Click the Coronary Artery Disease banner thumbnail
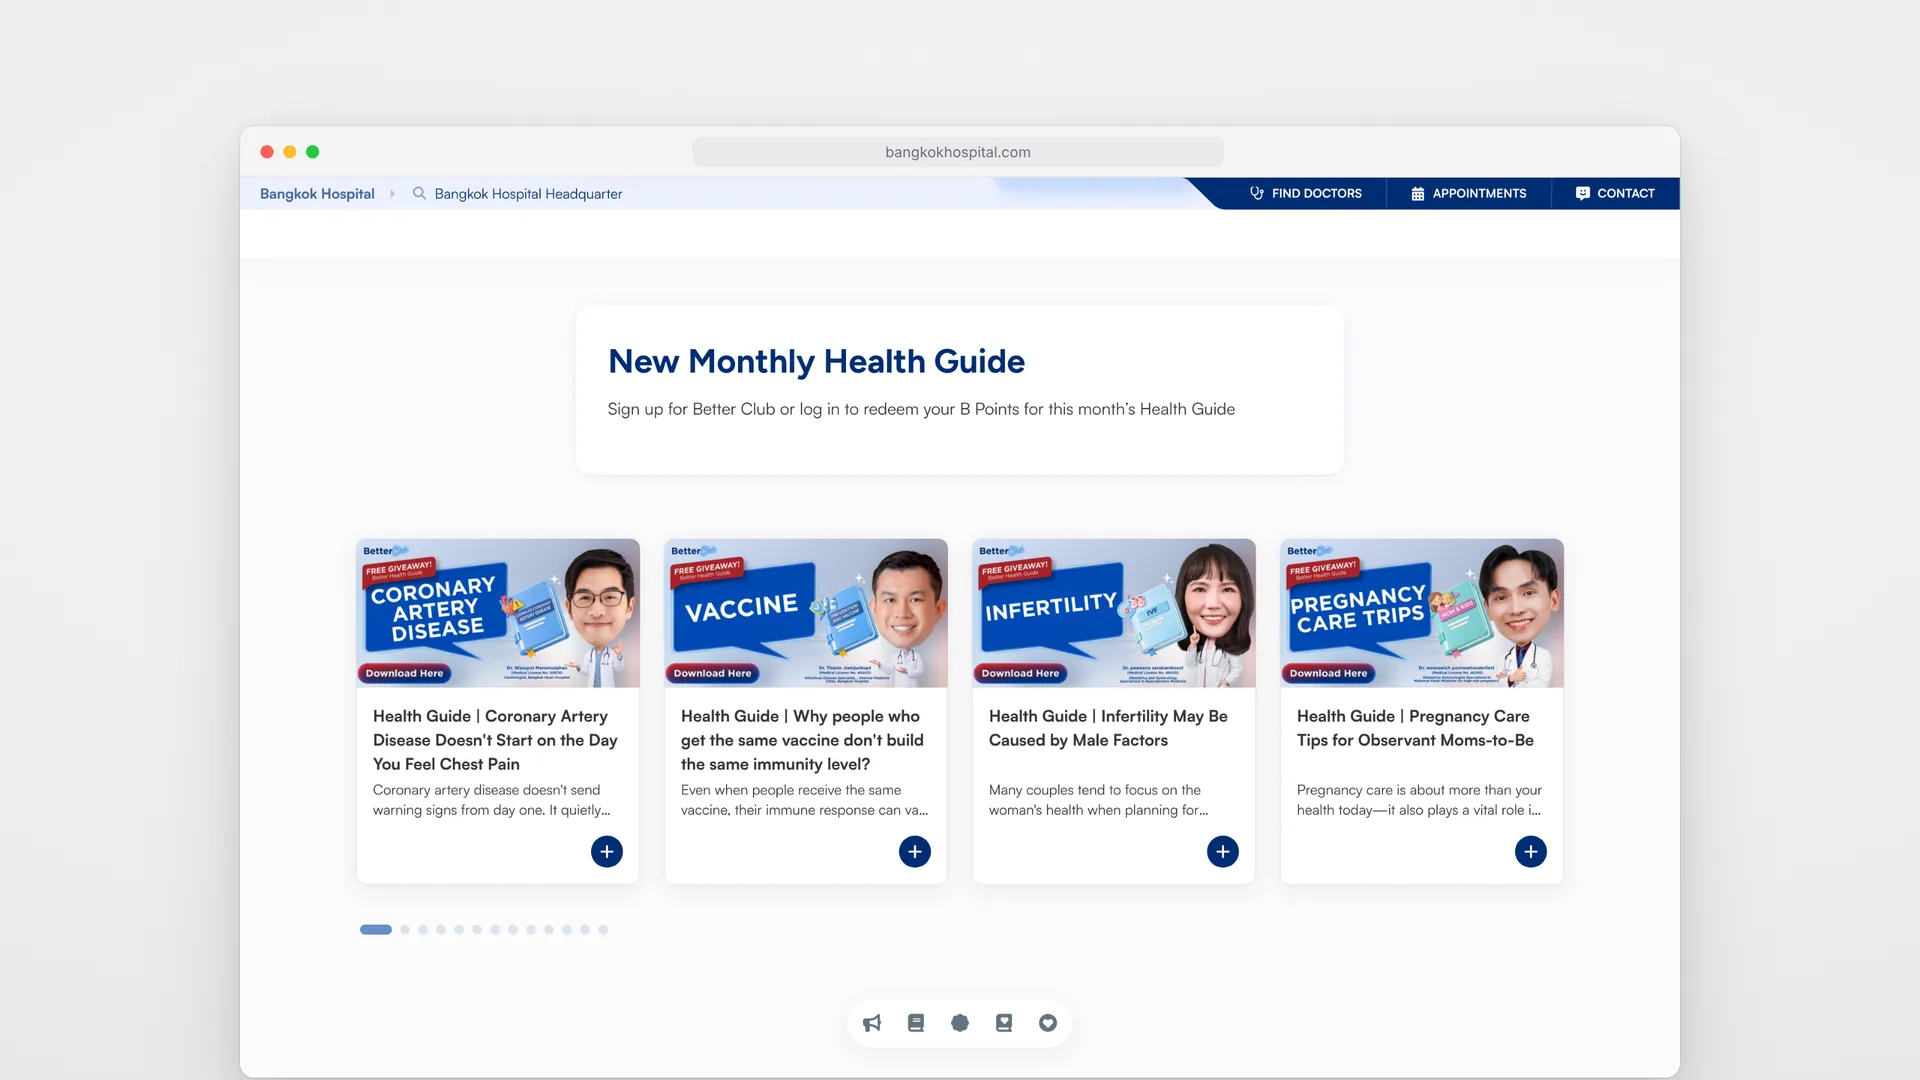 498,613
